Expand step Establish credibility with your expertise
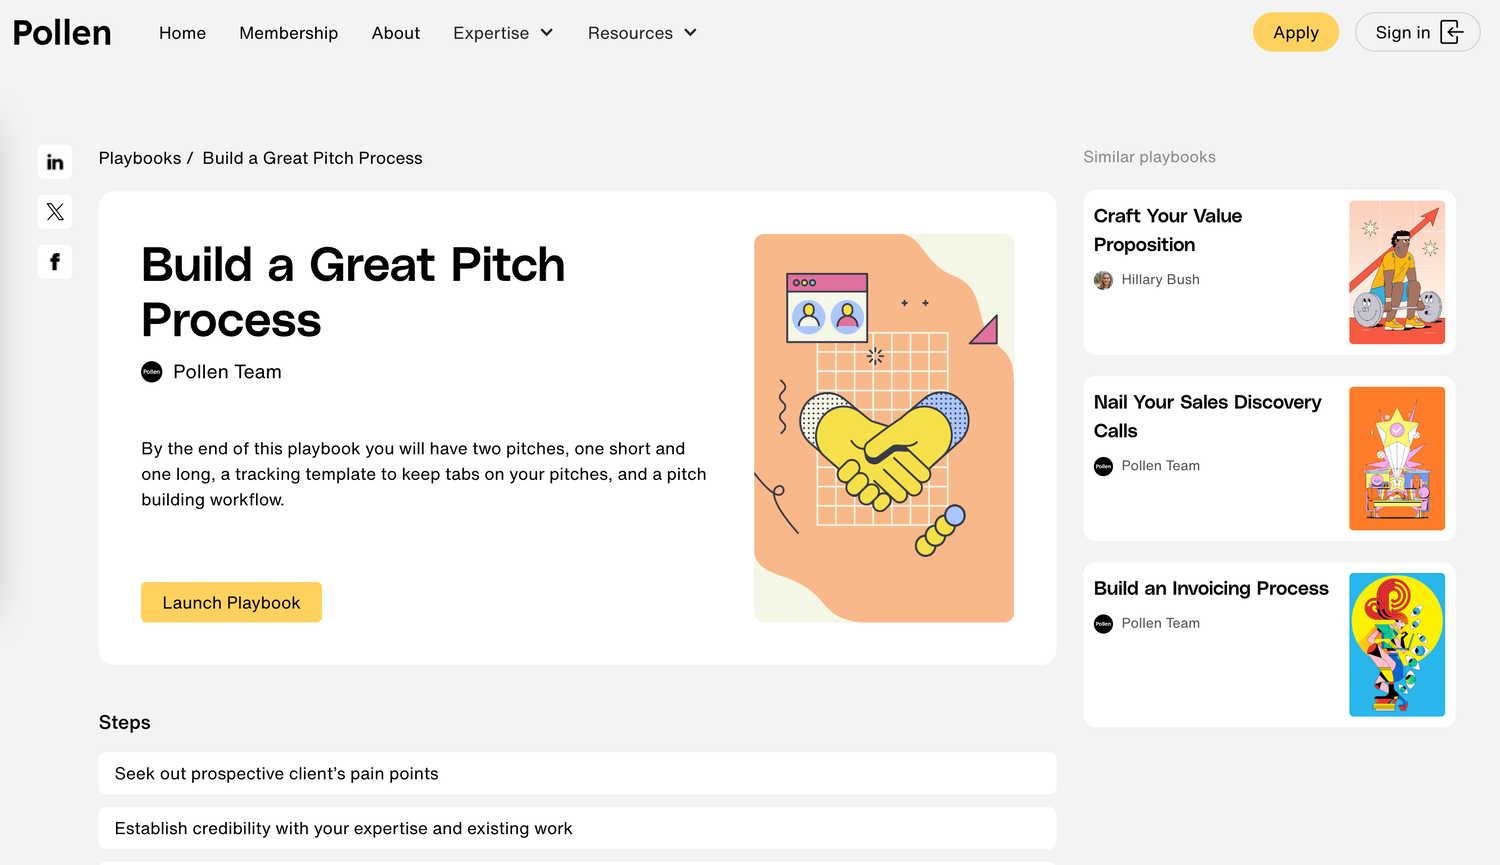This screenshot has height=865, width=1500. click(x=577, y=828)
